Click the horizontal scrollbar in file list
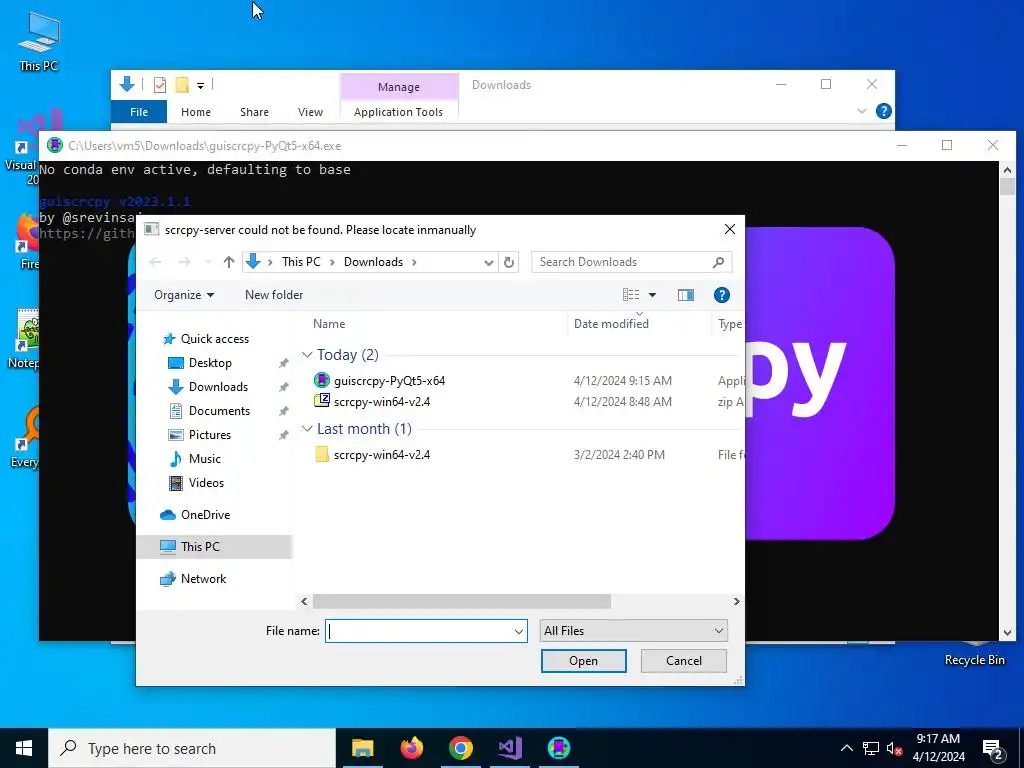The image size is (1024, 768). (x=462, y=601)
